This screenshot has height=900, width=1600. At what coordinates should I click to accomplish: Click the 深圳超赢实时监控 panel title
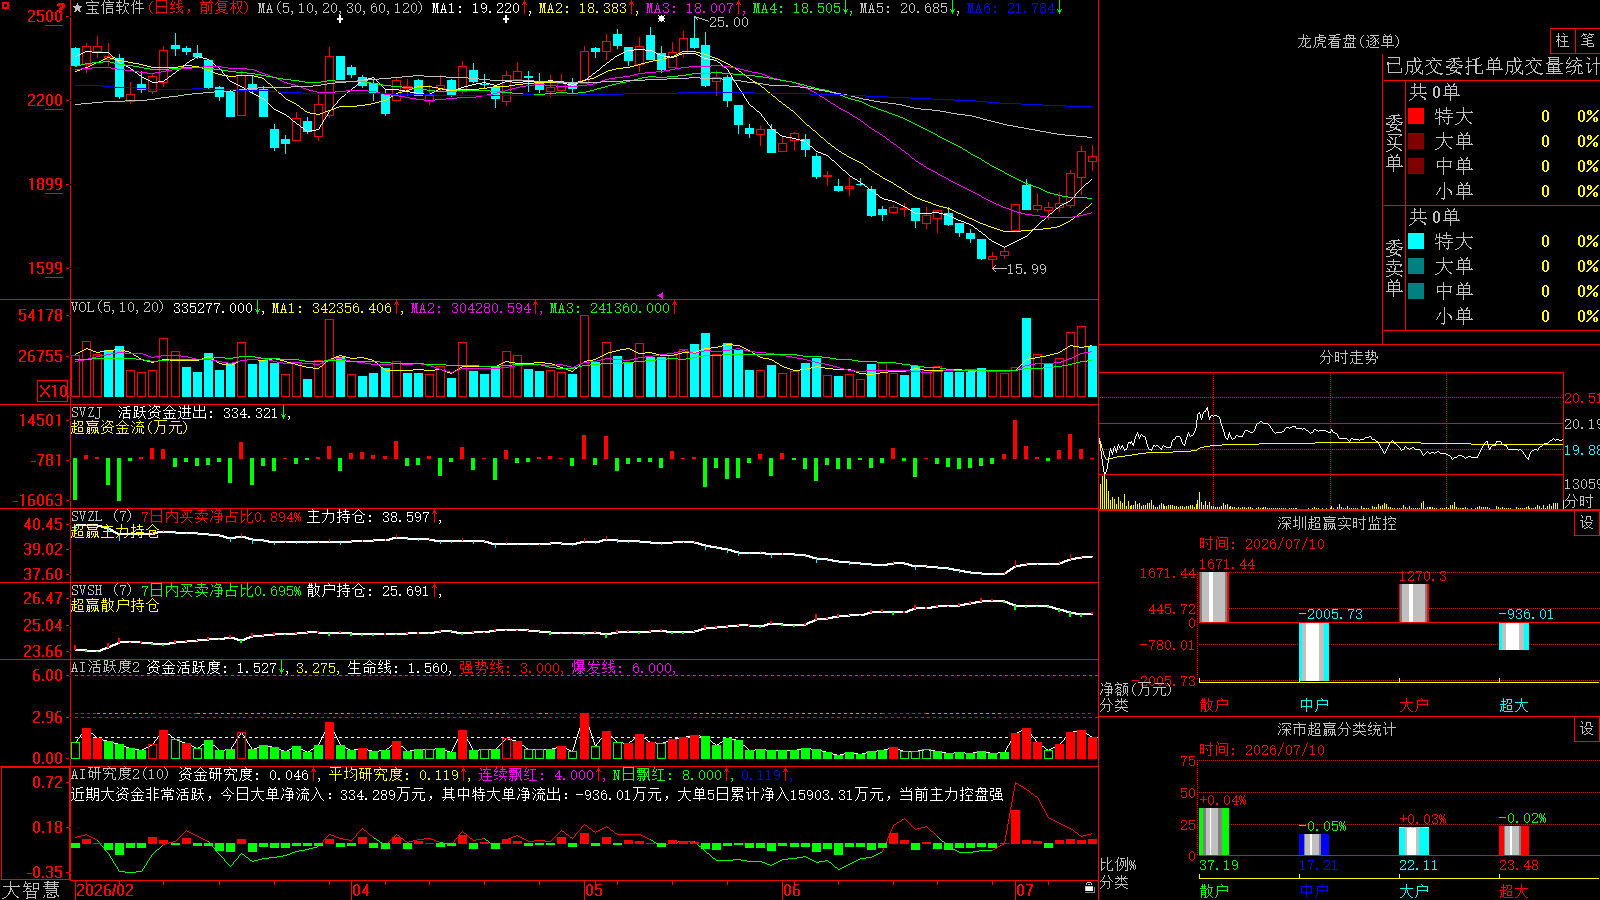tap(1337, 523)
